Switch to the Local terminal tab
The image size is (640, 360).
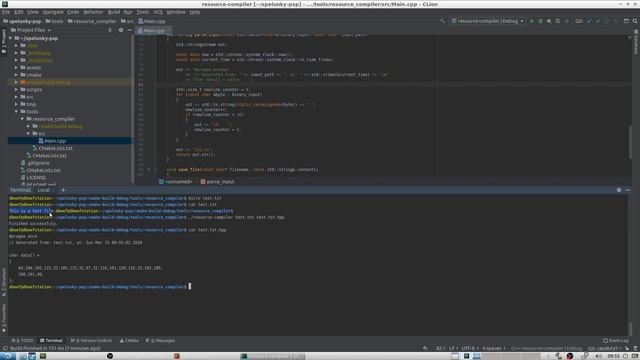click(x=44, y=190)
